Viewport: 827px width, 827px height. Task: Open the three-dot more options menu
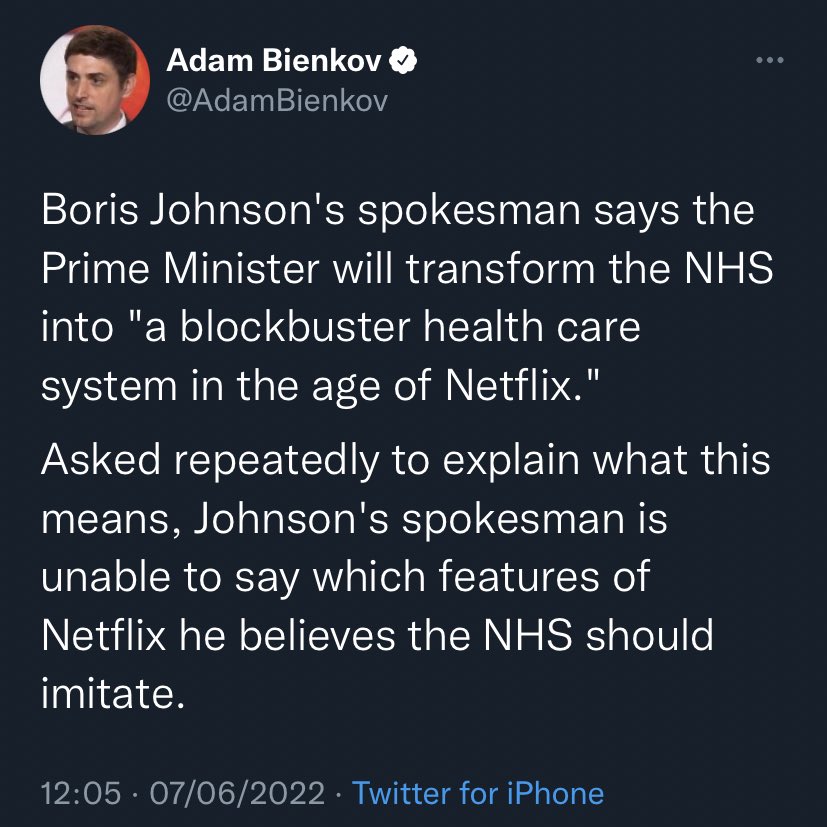pos(769,61)
